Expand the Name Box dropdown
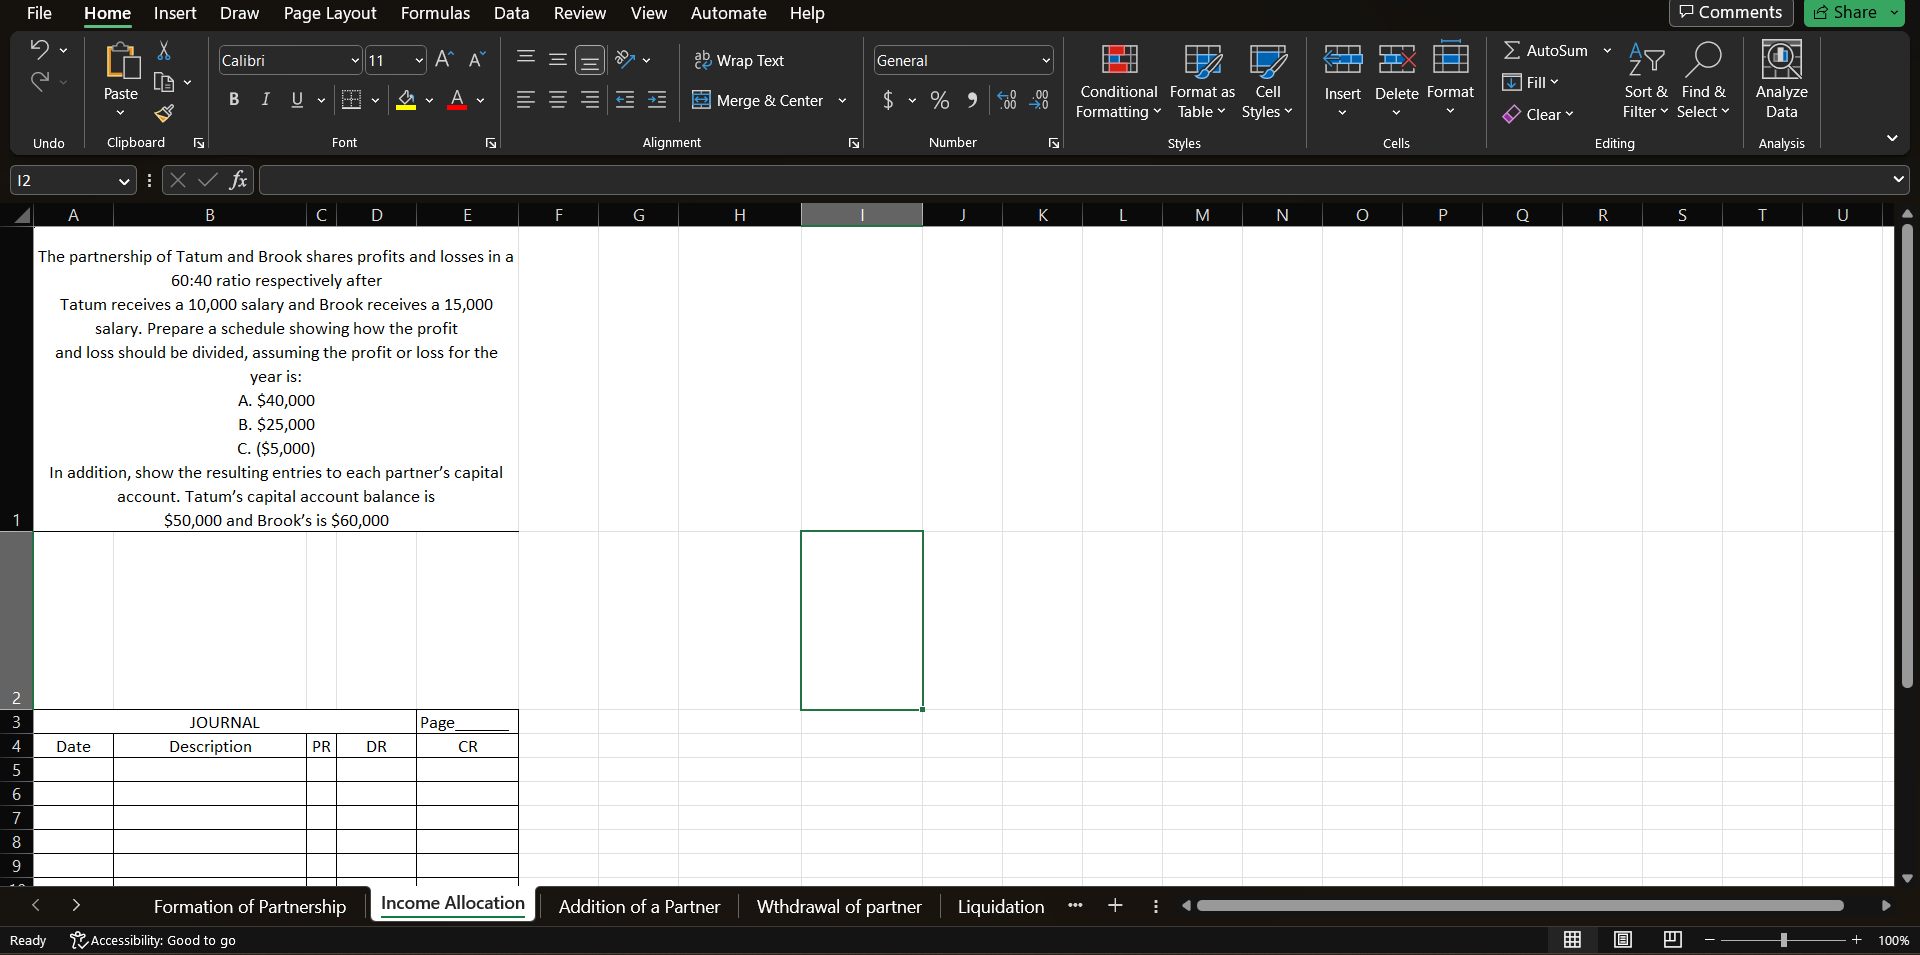 (x=124, y=181)
